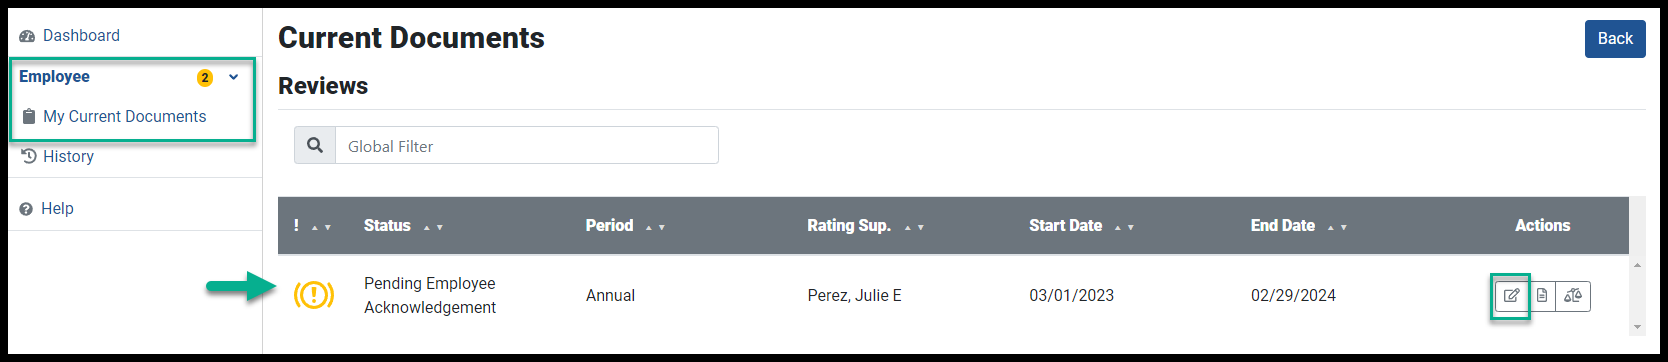This screenshot has height=362, width=1668.
Task: Sort by End Date column arrows
Action: tap(1337, 227)
